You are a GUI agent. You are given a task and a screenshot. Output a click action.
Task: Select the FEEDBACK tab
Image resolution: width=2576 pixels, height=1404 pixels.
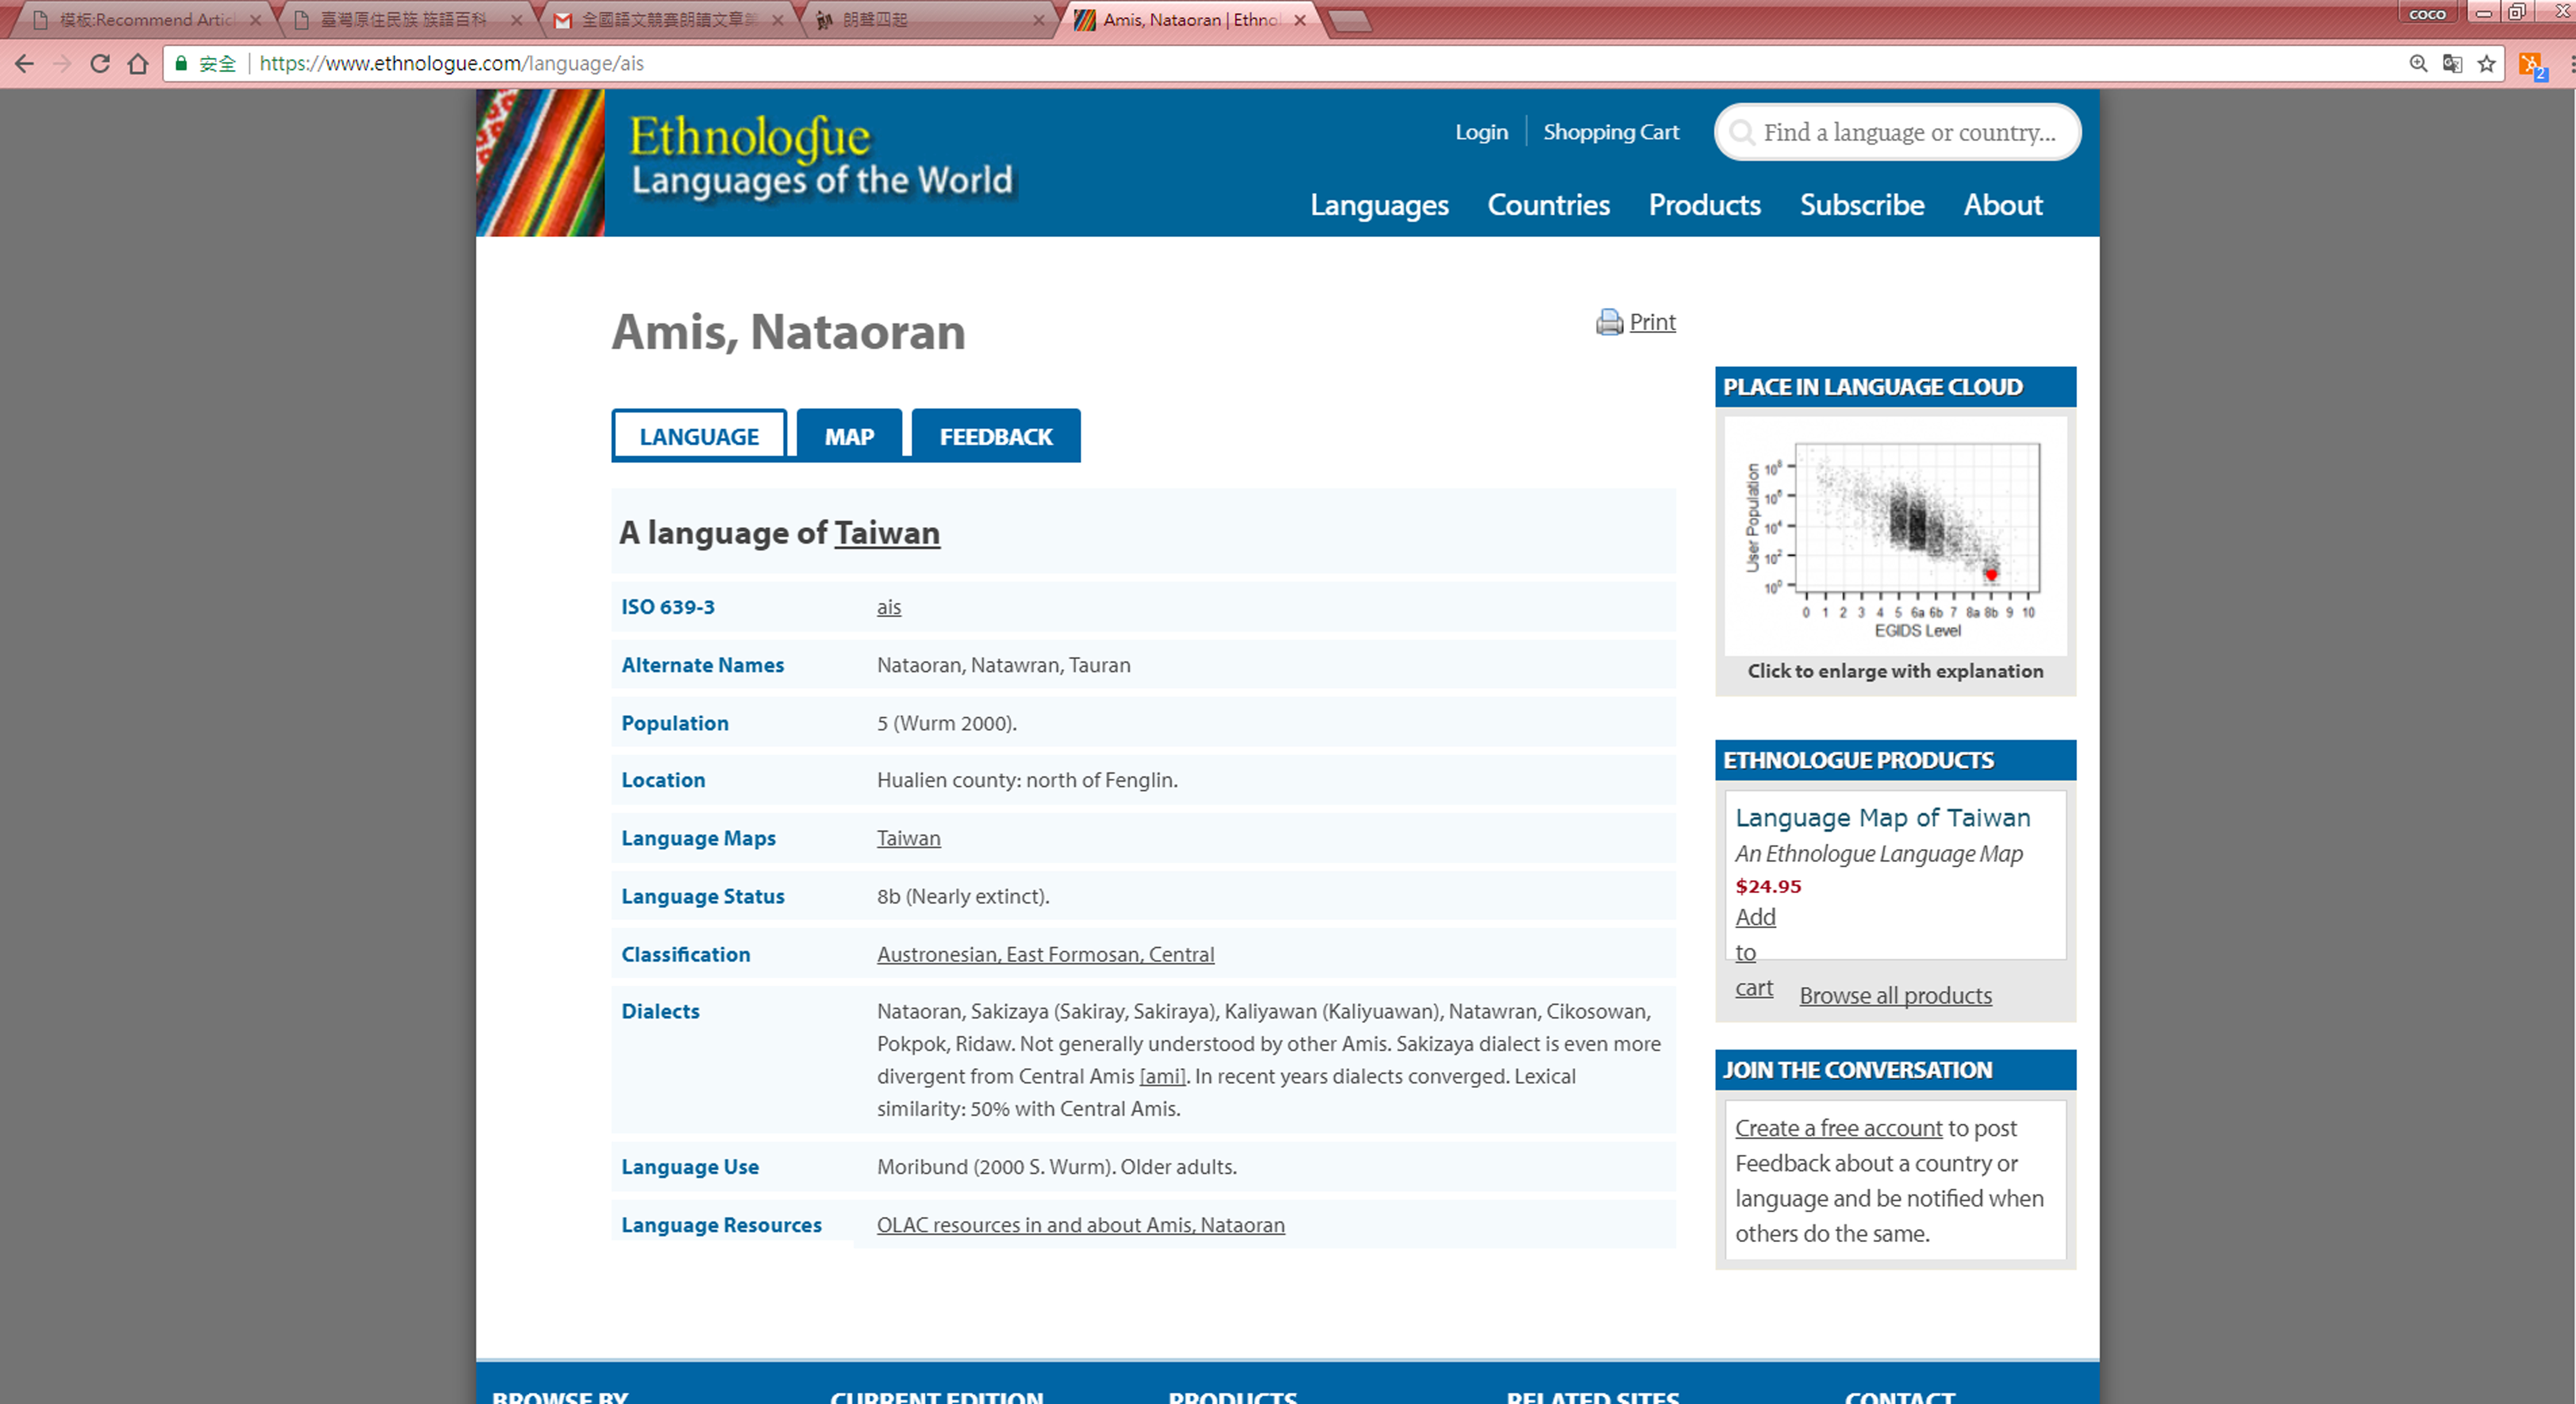996,436
